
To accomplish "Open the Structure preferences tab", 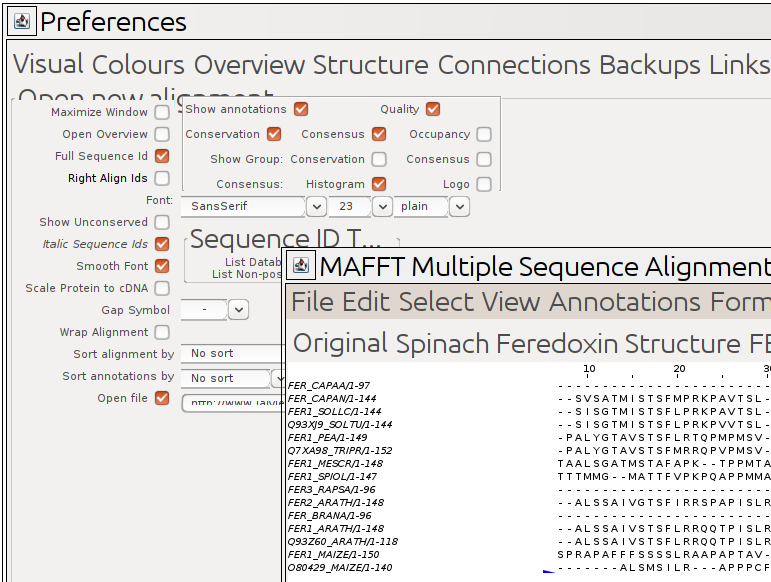I will point(370,65).
